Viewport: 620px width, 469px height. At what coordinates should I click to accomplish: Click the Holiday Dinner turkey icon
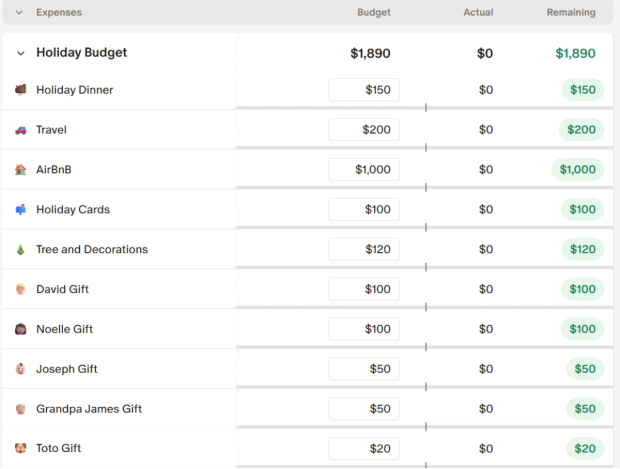[20, 90]
